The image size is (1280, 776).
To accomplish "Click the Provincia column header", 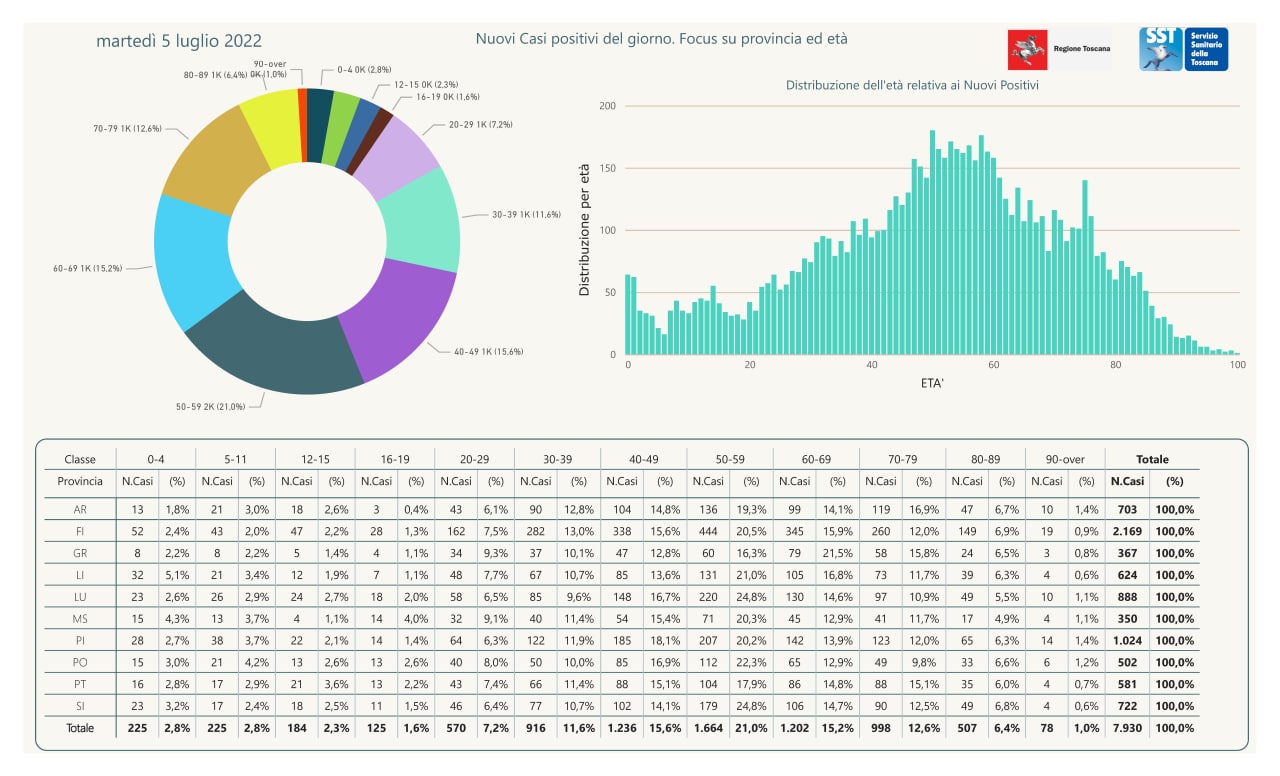I will coord(80,481).
